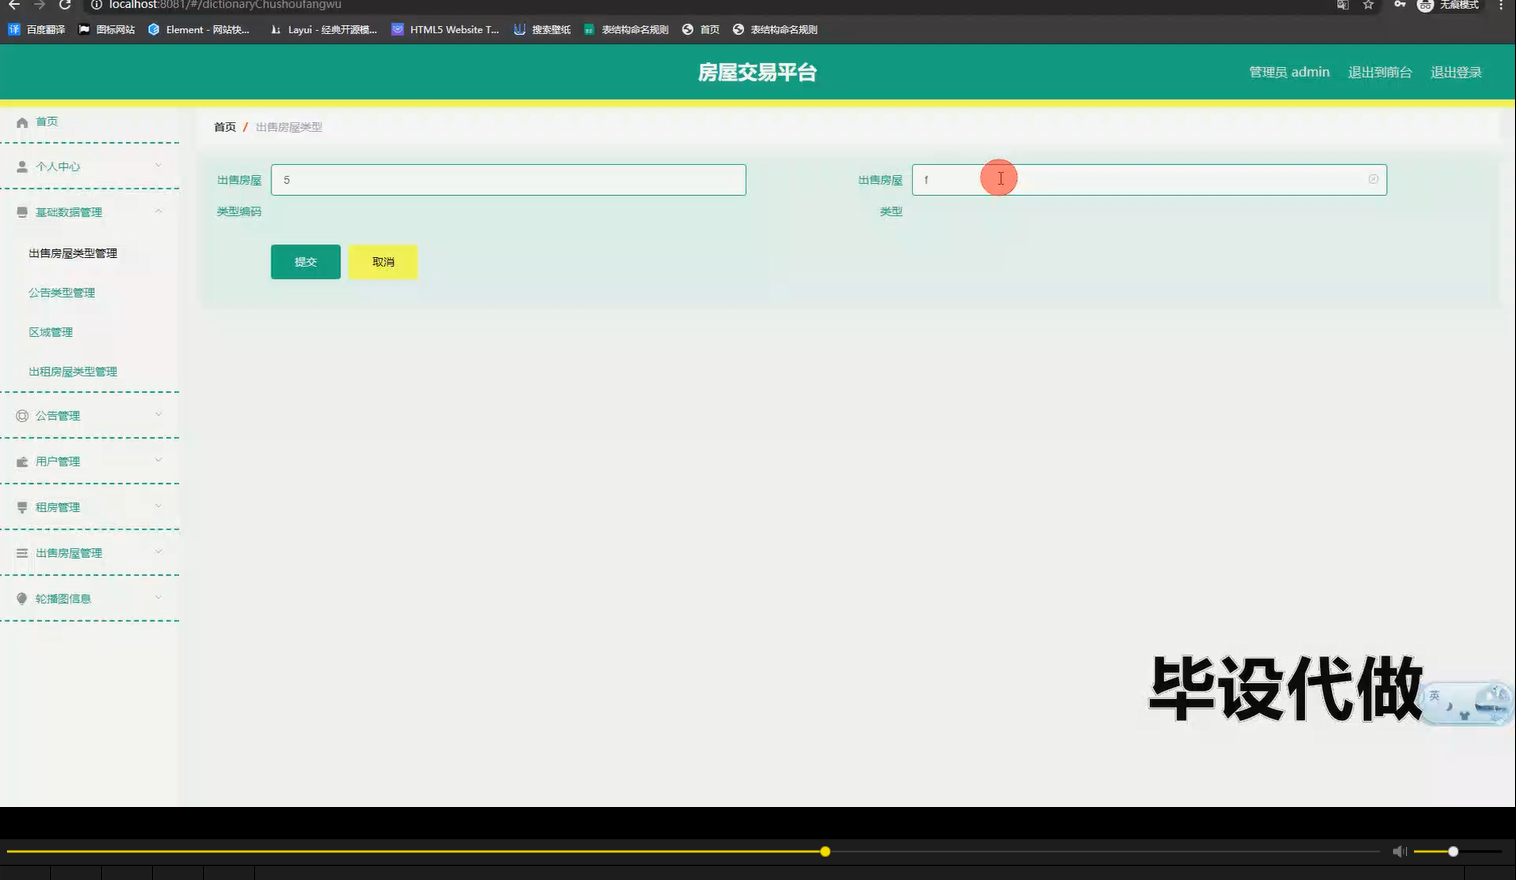Click the 出售房屋类型编码 input showing 5
Image resolution: width=1516 pixels, height=880 pixels.
coord(508,179)
